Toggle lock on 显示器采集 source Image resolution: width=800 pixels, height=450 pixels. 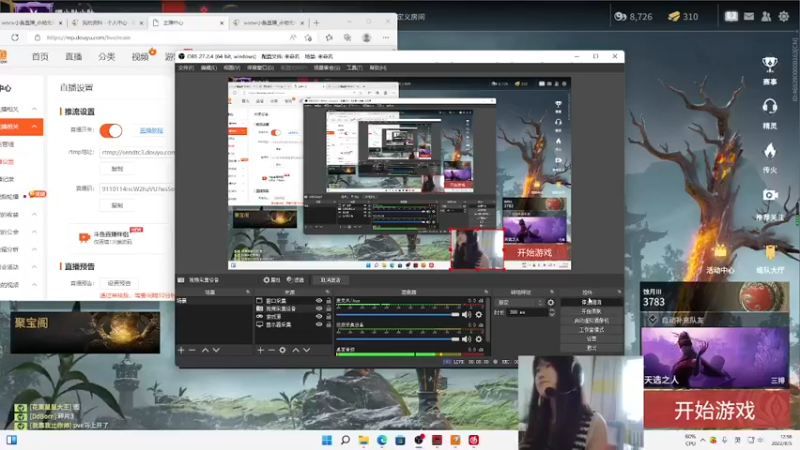328,324
